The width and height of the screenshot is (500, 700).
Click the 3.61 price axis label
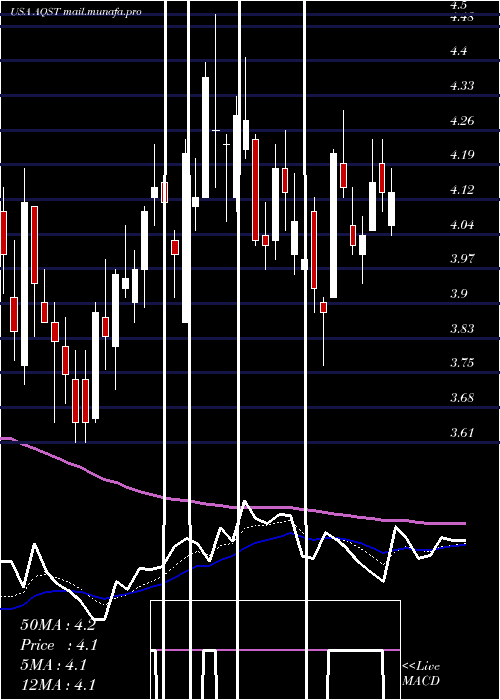click(462, 432)
